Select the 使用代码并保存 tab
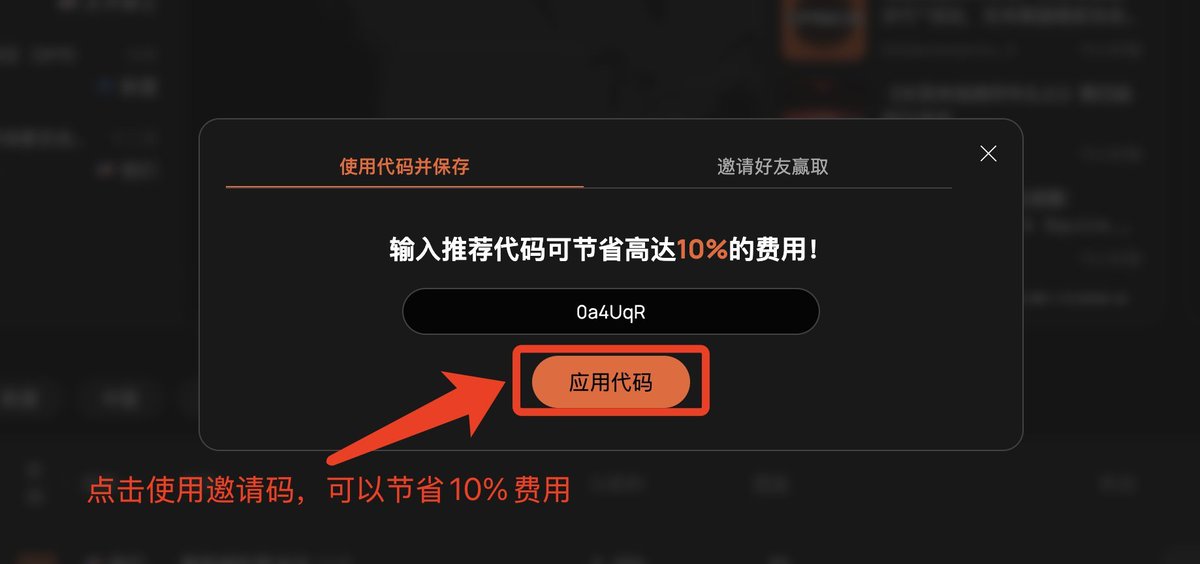Image resolution: width=1200 pixels, height=564 pixels. tap(404, 166)
